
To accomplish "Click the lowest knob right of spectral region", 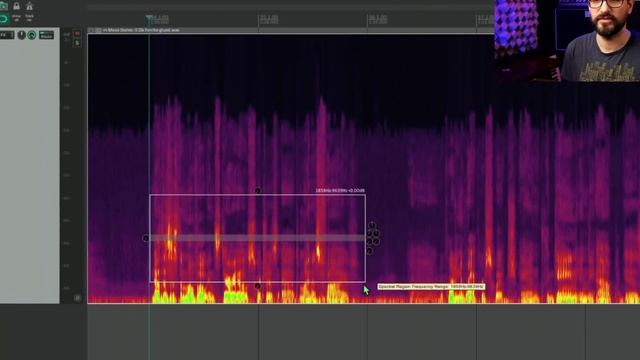I will point(369,251).
